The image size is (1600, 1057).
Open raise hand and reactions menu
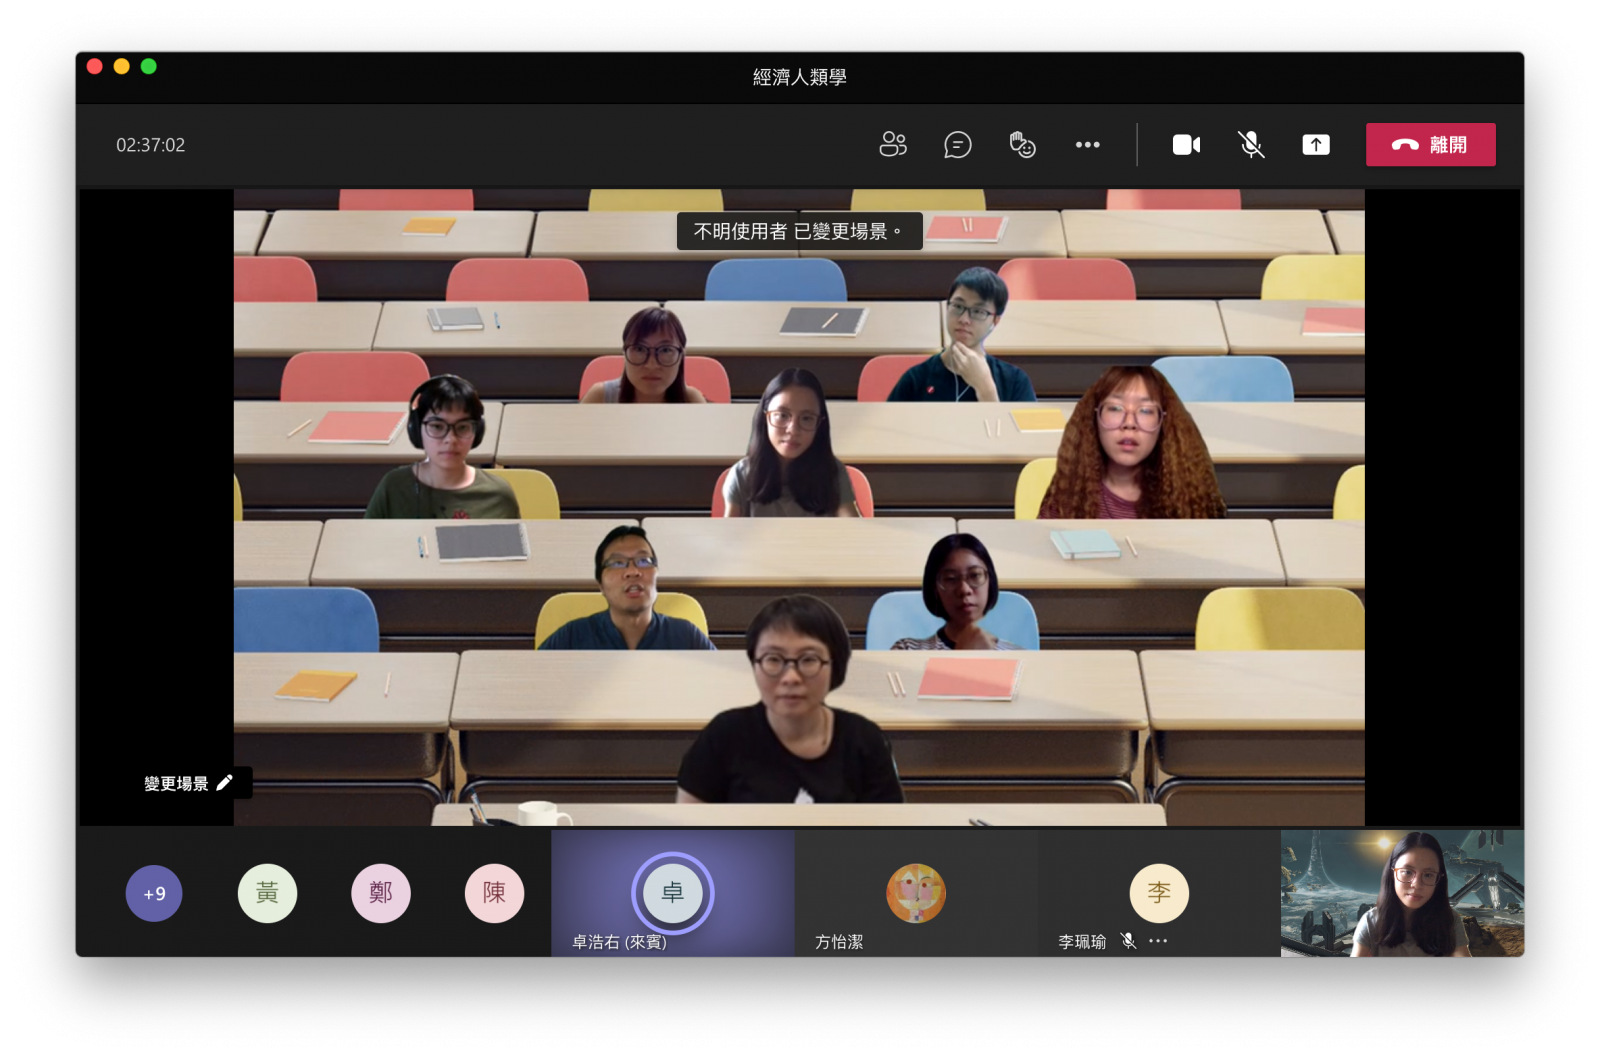pos(1022,145)
